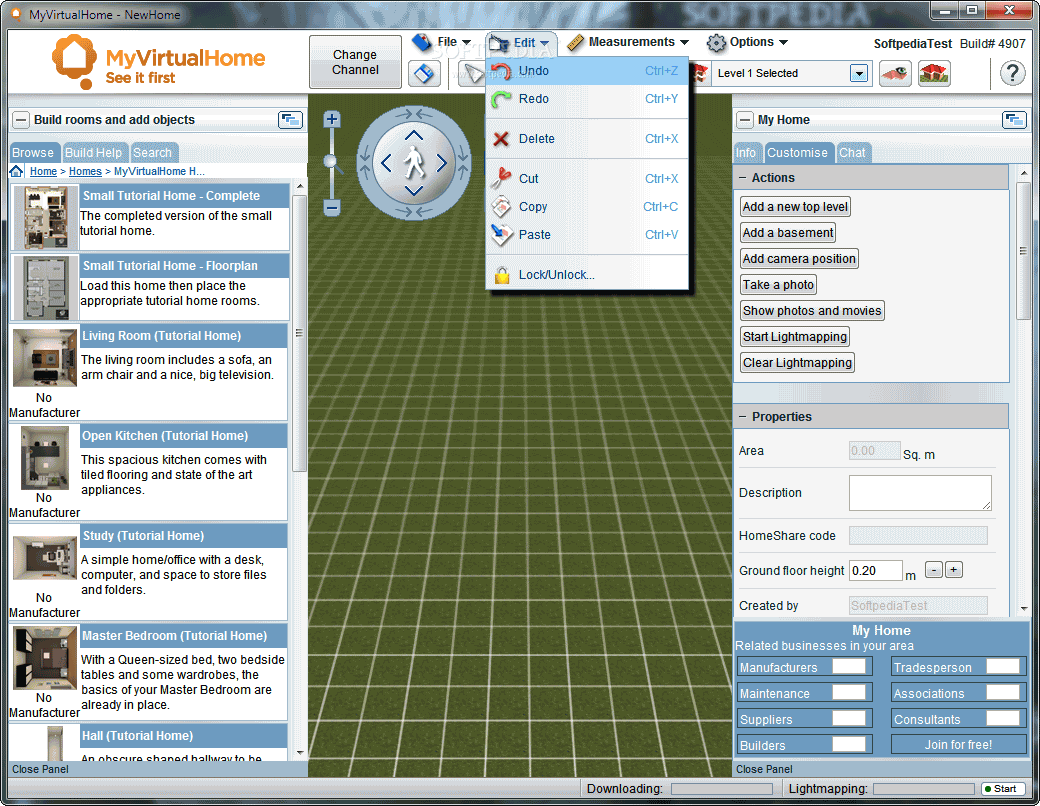
Task: Collapse the Actions section
Action: (x=743, y=178)
